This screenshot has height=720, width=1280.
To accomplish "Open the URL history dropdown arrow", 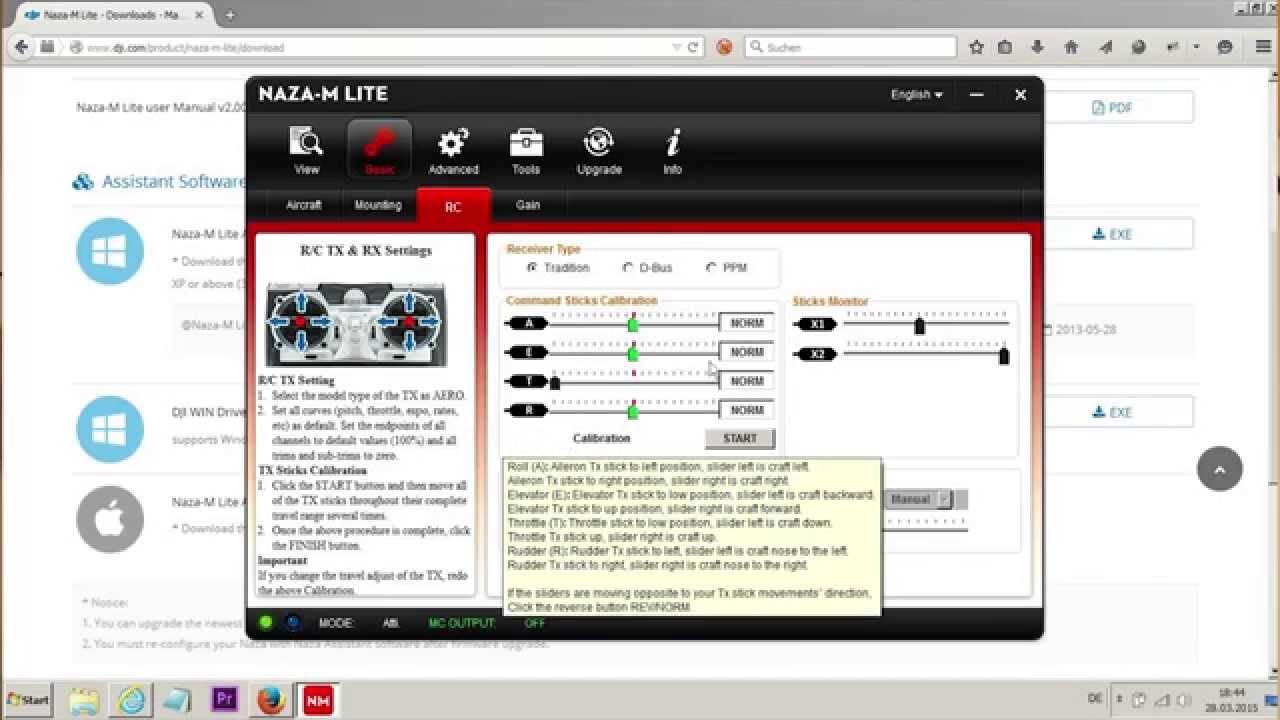I will click(x=676, y=47).
